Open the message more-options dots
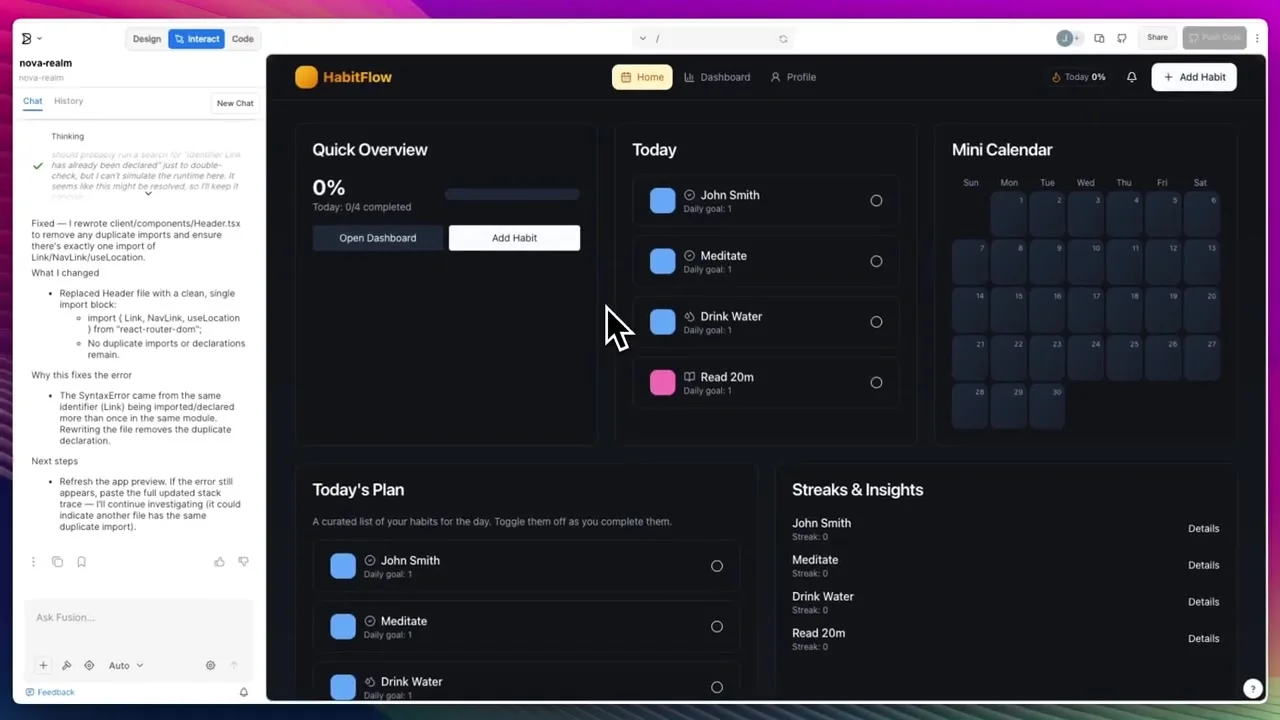This screenshot has height=720, width=1280. (33, 562)
